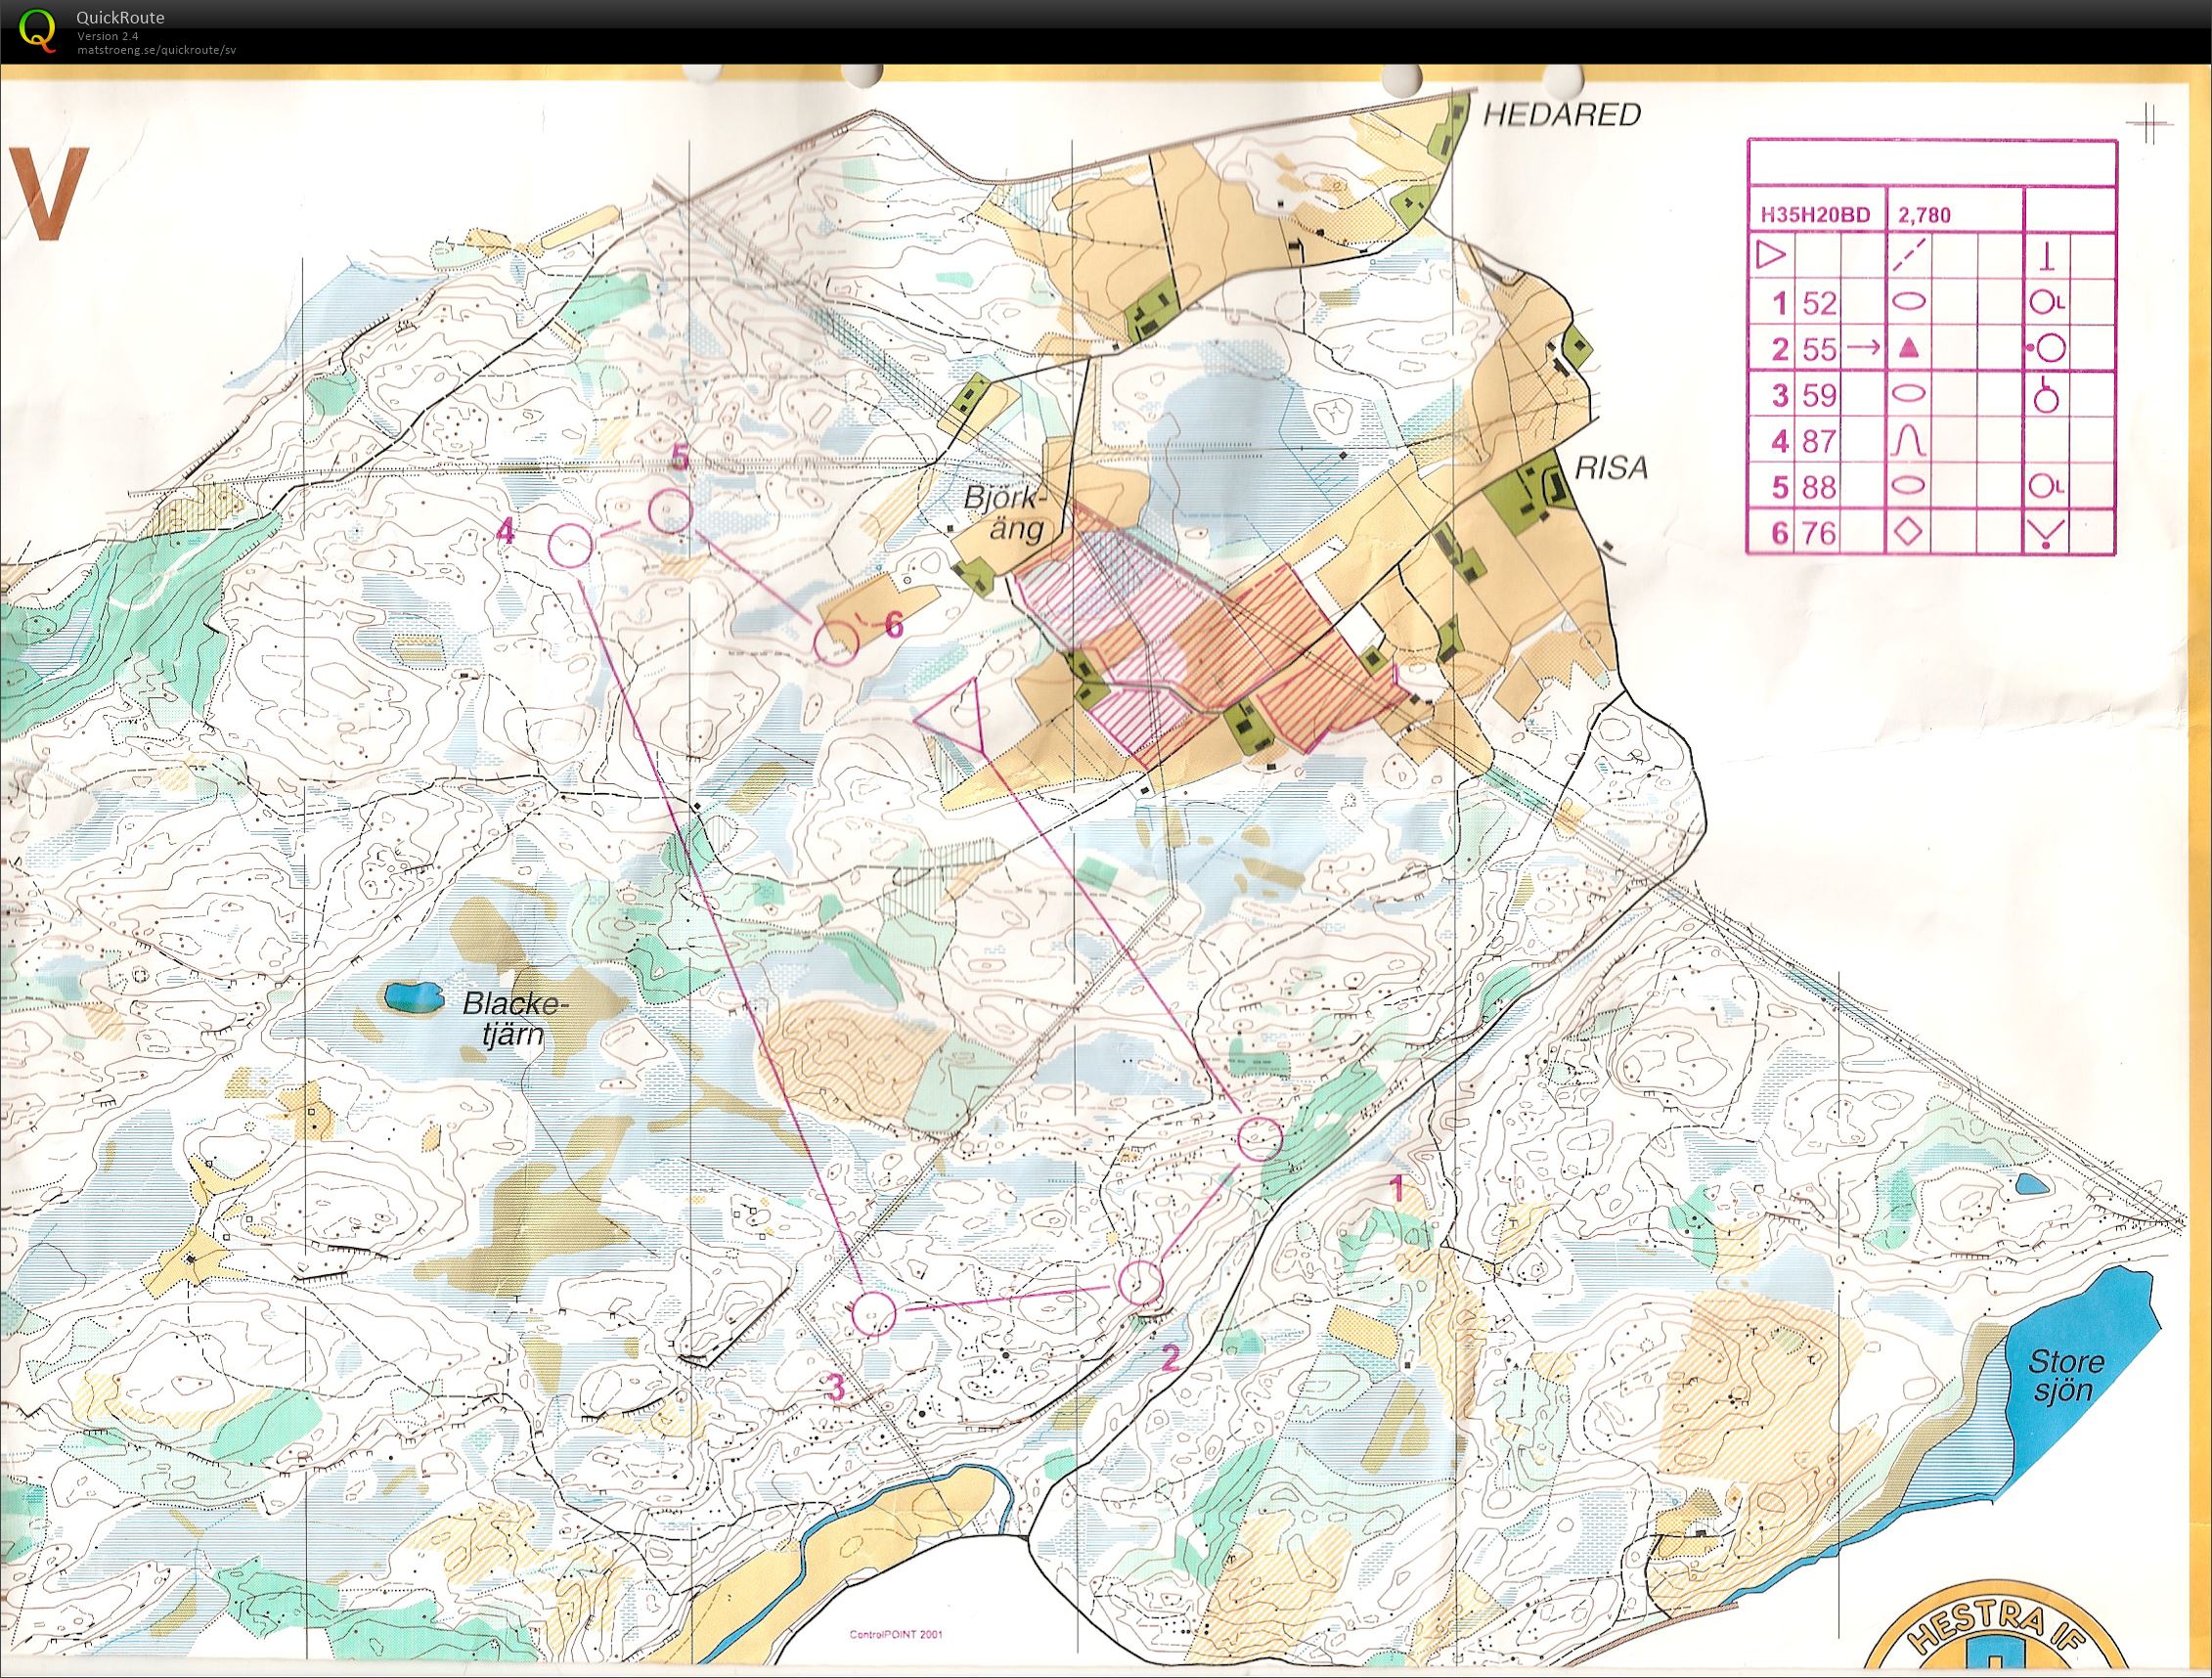The height and width of the screenshot is (1678, 2212).
Task: Select control circle 2 on the map
Action: 1141,1283
